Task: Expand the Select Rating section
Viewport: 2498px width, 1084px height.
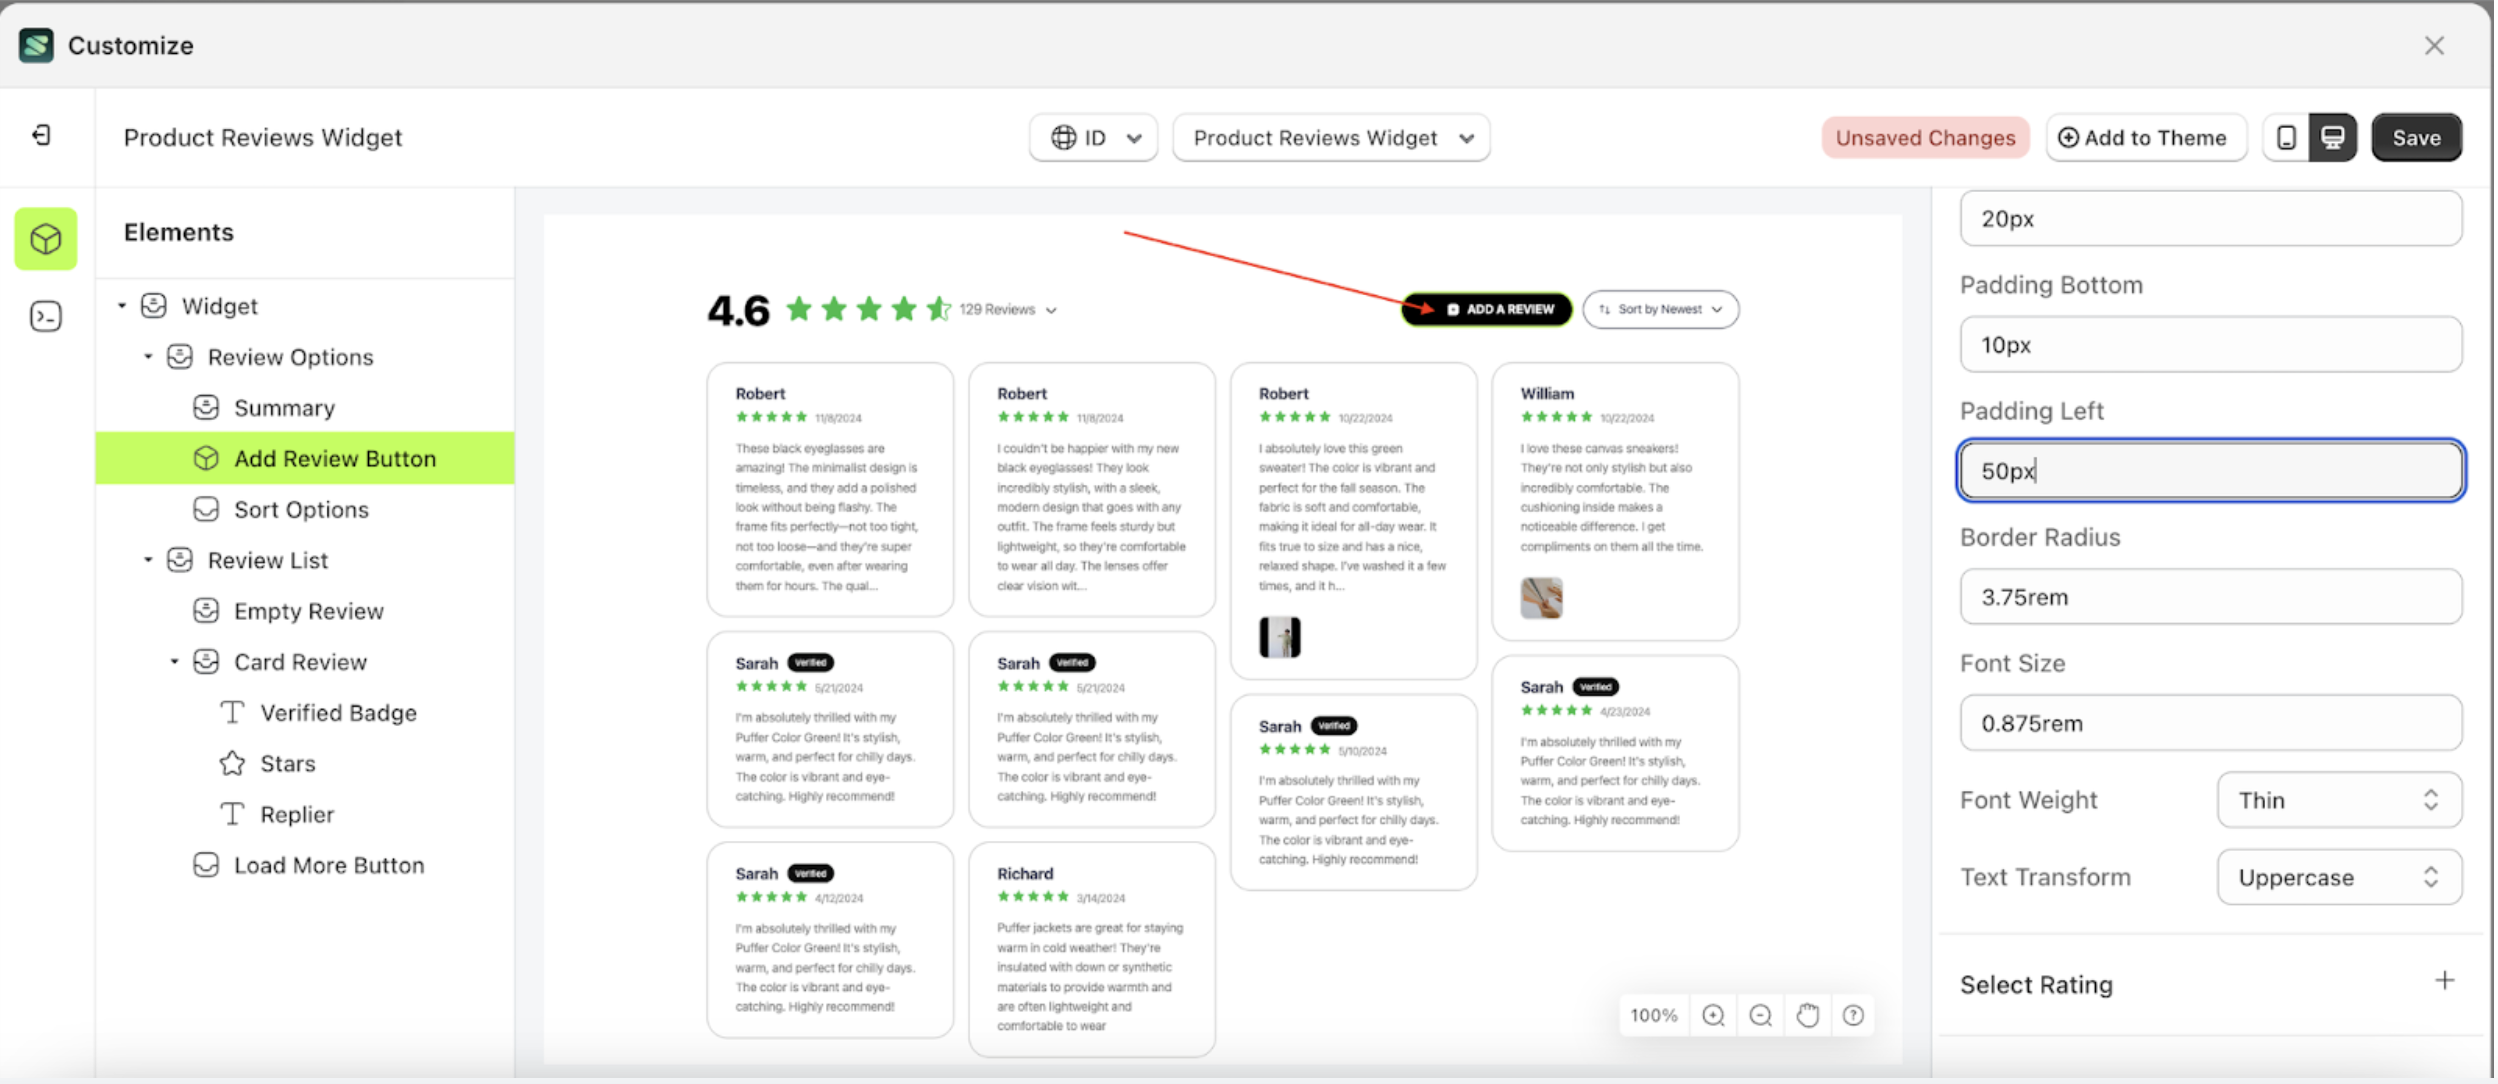Action: click(2444, 980)
